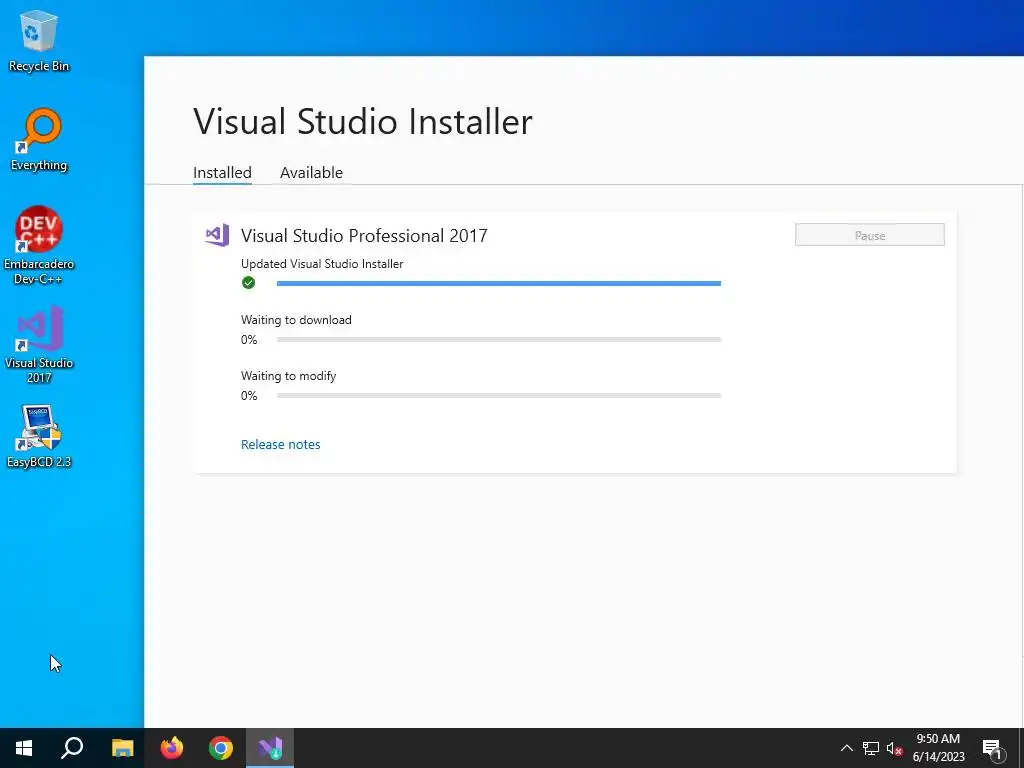This screenshot has width=1024, height=768.
Task: Select the Visual Studio 2017 desktop shortcut
Action: 39,344
